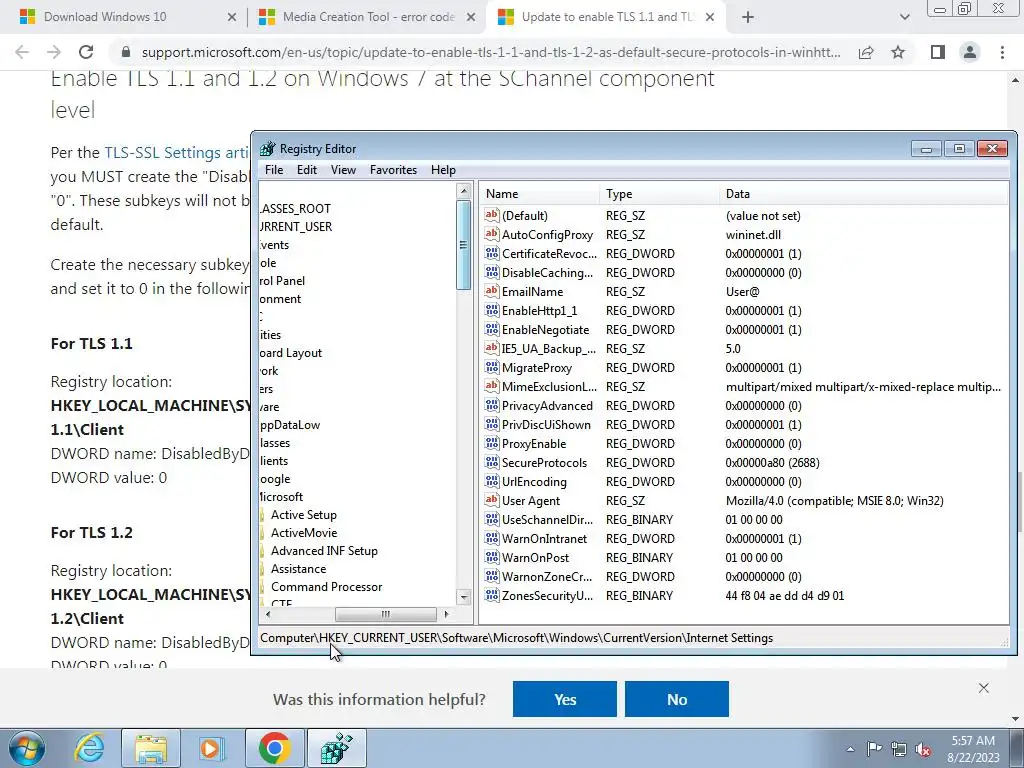Click the muted volume tray icon
This screenshot has width=1024, height=768.
[x=923, y=749]
